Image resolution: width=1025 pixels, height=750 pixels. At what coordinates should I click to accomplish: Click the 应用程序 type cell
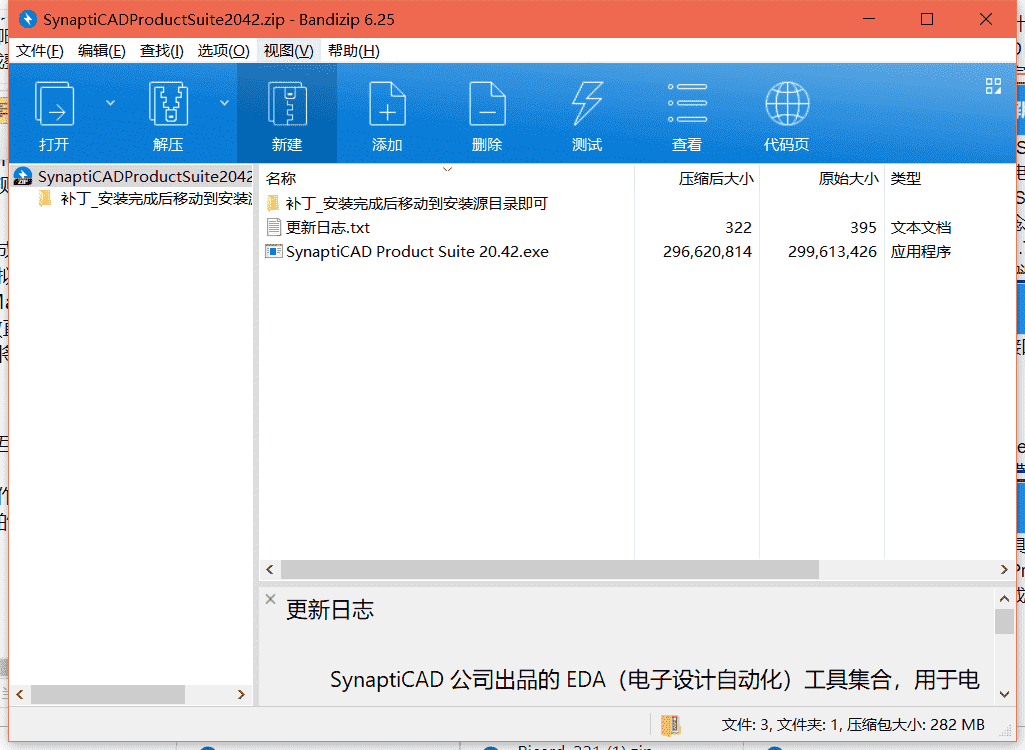click(x=920, y=252)
